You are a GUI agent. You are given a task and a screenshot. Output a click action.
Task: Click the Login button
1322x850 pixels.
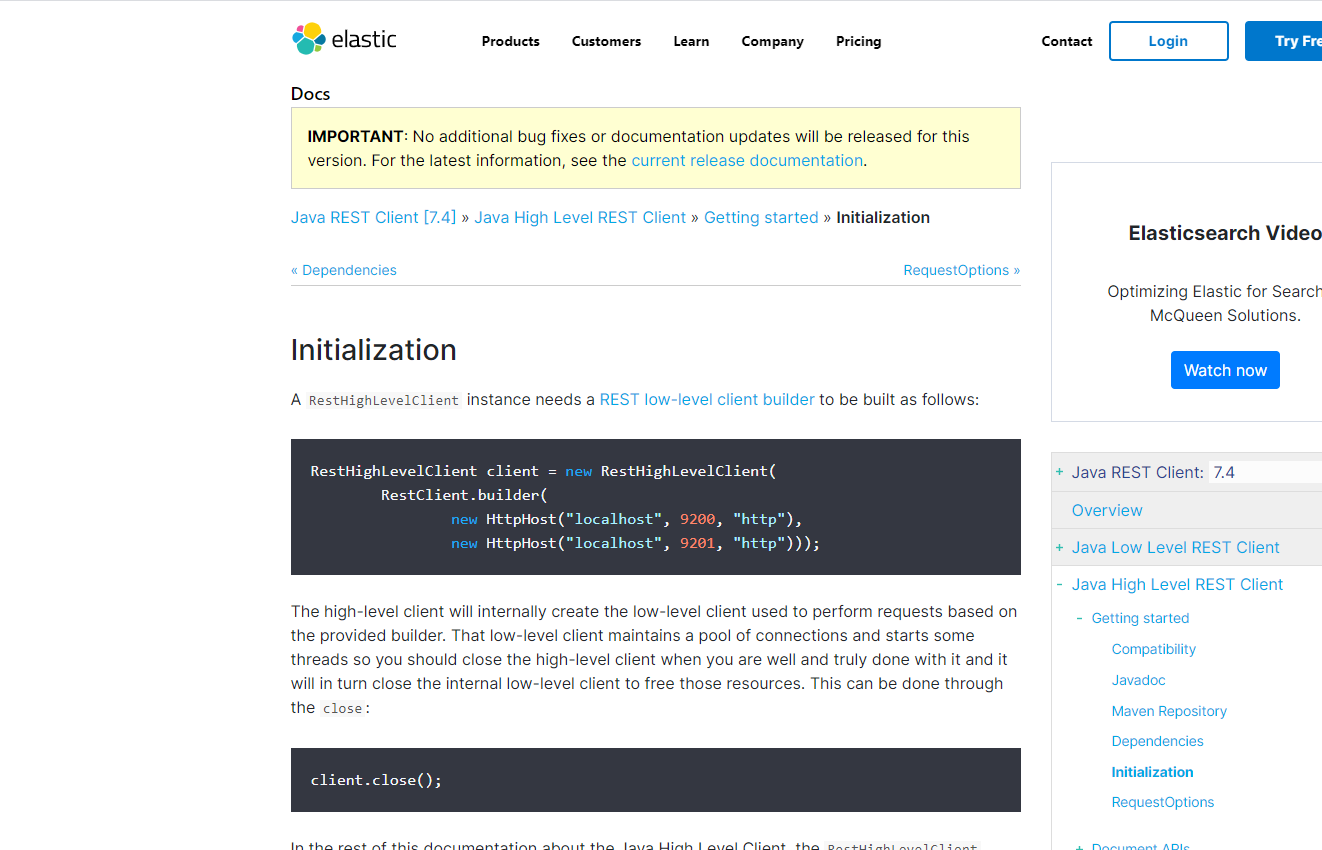(x=1168, y=41)
